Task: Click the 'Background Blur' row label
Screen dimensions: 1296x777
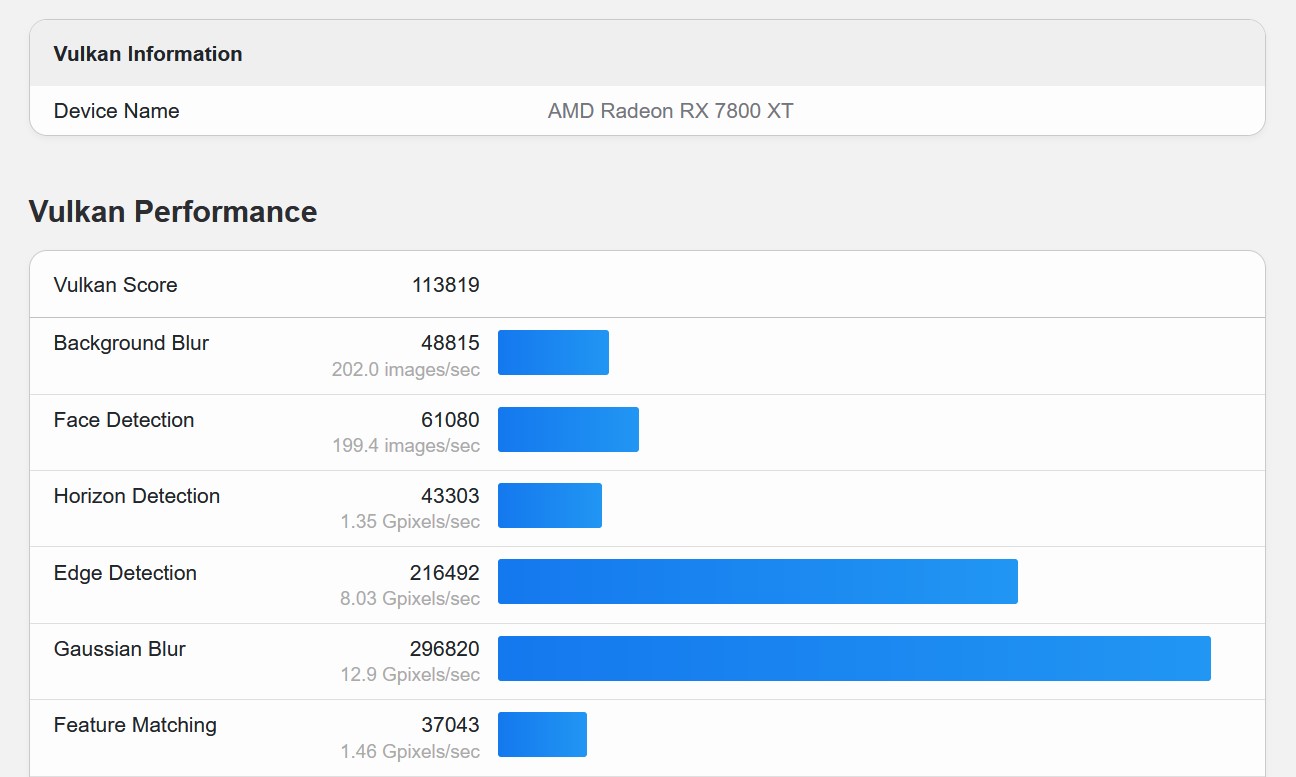Action: coord(131,343)
